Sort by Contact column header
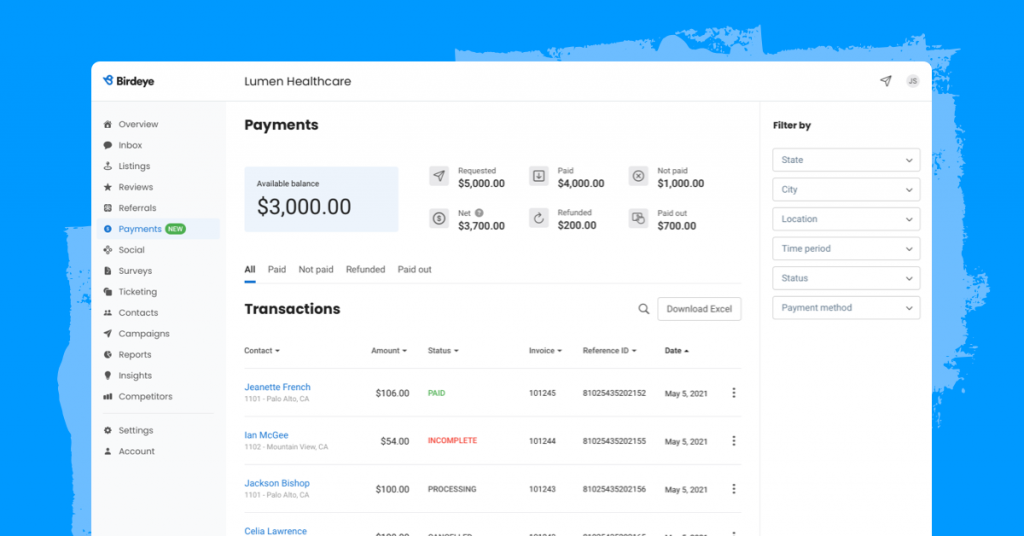This screenshot has height=536, width=1024. pos(262,351)
